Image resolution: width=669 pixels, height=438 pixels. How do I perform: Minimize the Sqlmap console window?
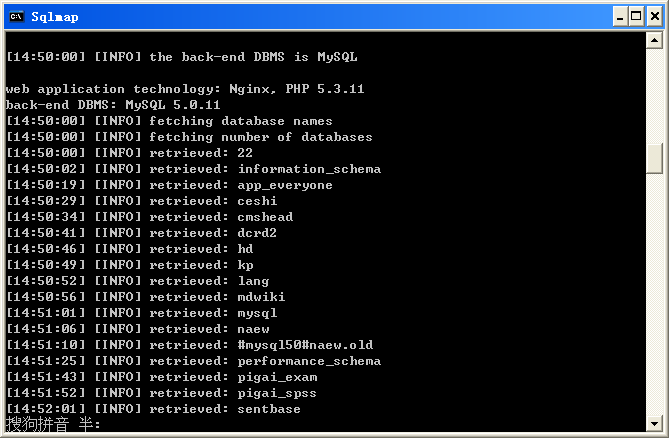click(x=620, y=17)
